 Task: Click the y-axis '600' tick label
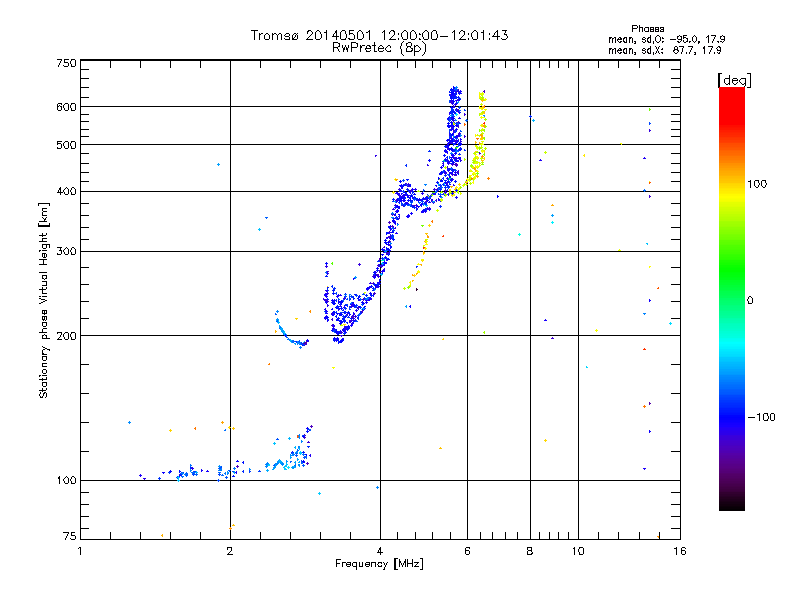(x=66, y=107)
